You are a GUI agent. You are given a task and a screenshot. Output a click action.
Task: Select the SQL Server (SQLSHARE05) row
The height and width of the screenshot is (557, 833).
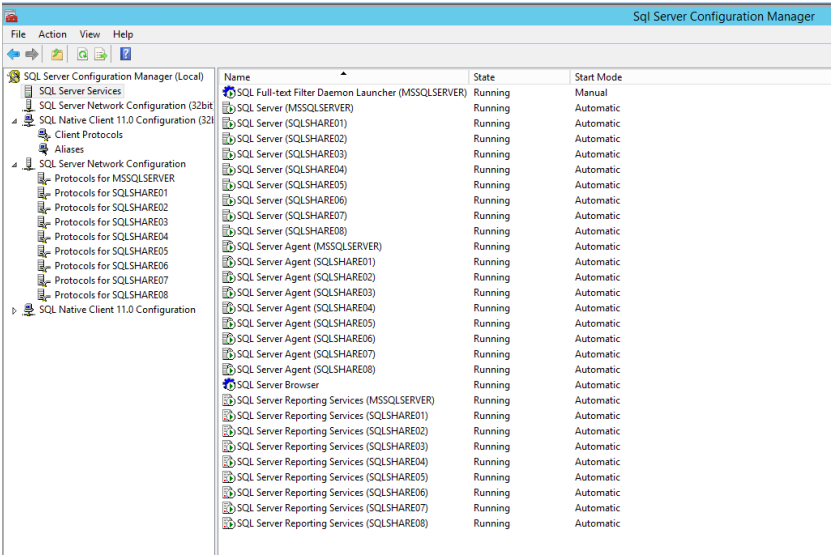(x=421, y=185)
